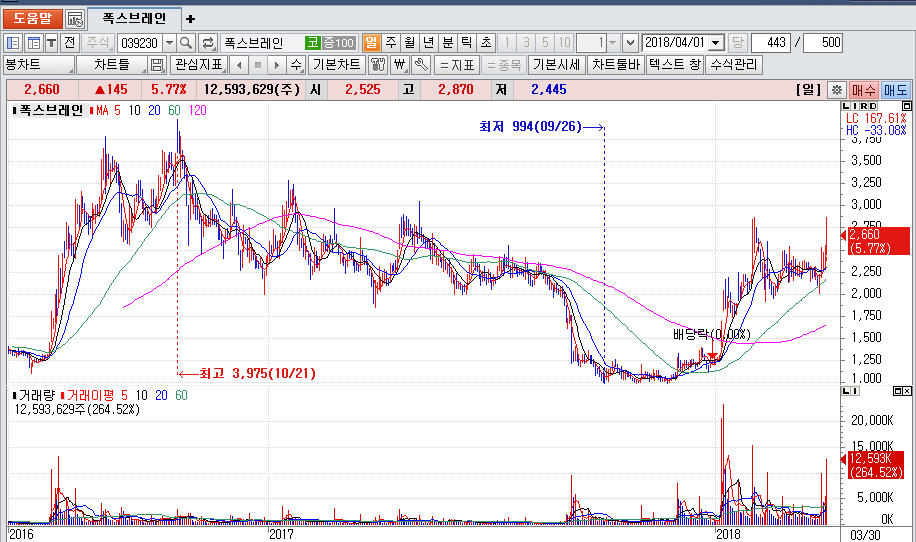Image resolution: width=916 pixels, height=542 pixels.
Task: Click the icon next to 도움말 button
Action: (x=75, y=18)
